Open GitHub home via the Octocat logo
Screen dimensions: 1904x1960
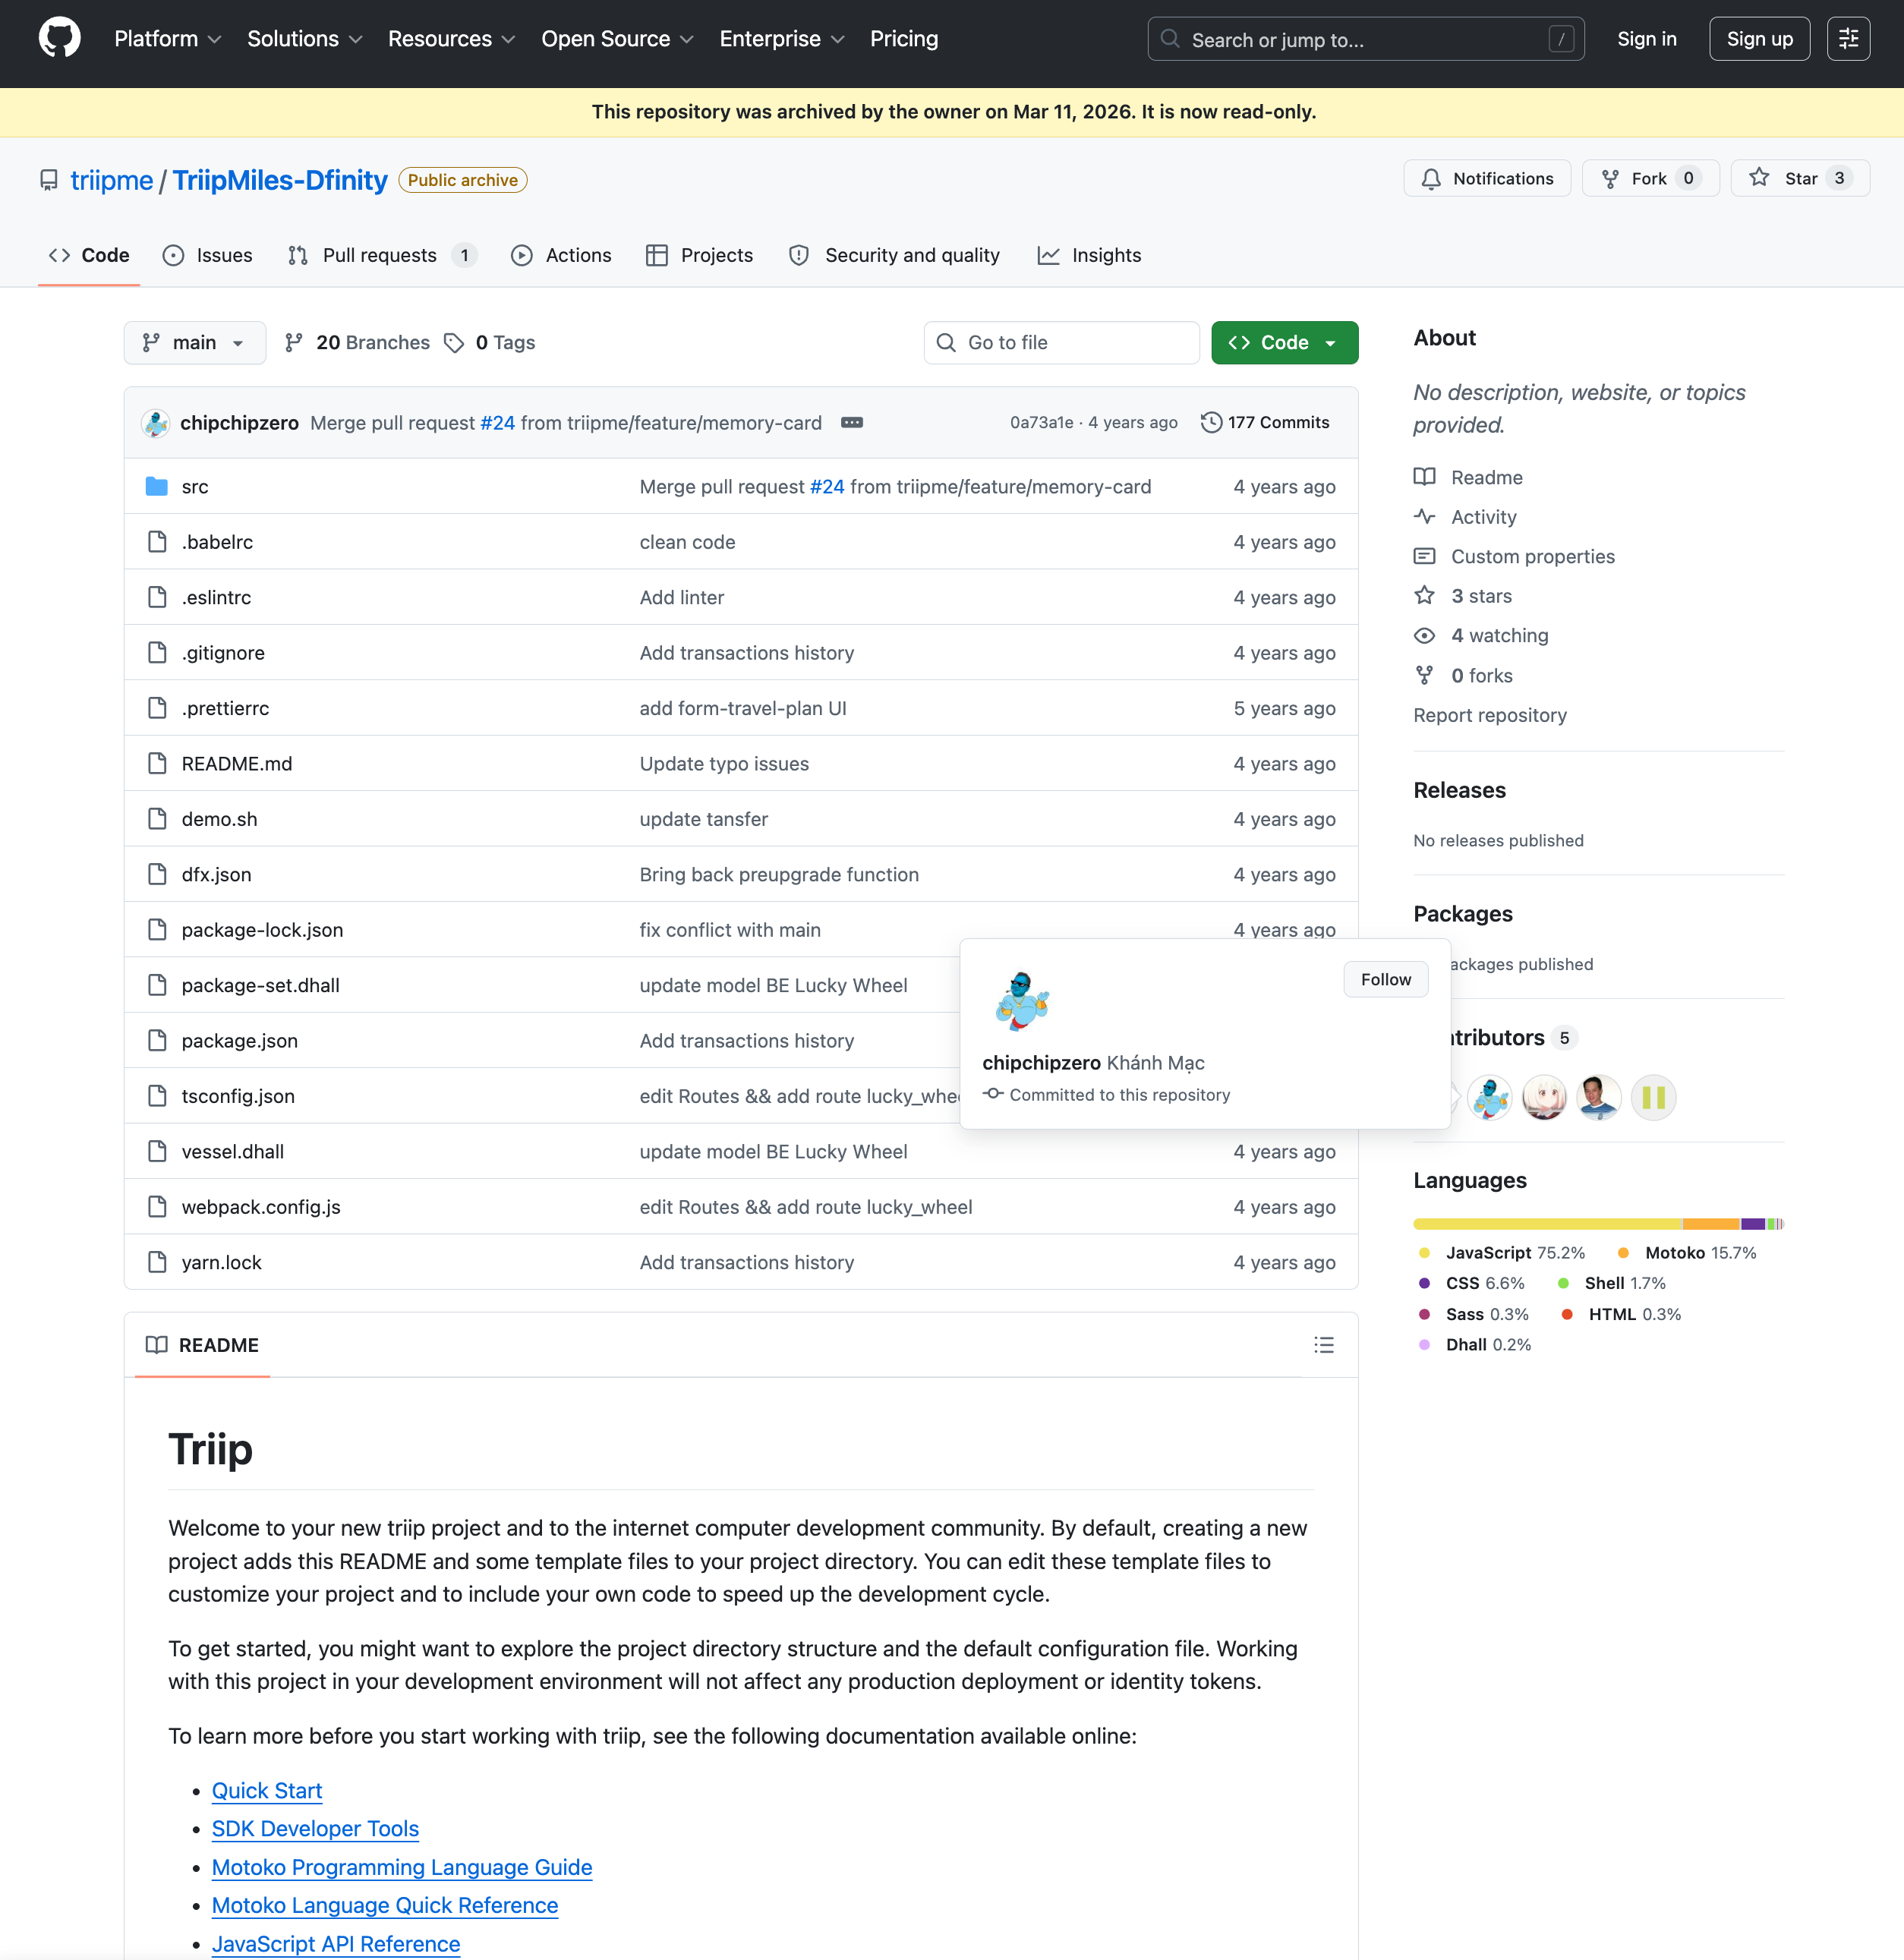59,39
